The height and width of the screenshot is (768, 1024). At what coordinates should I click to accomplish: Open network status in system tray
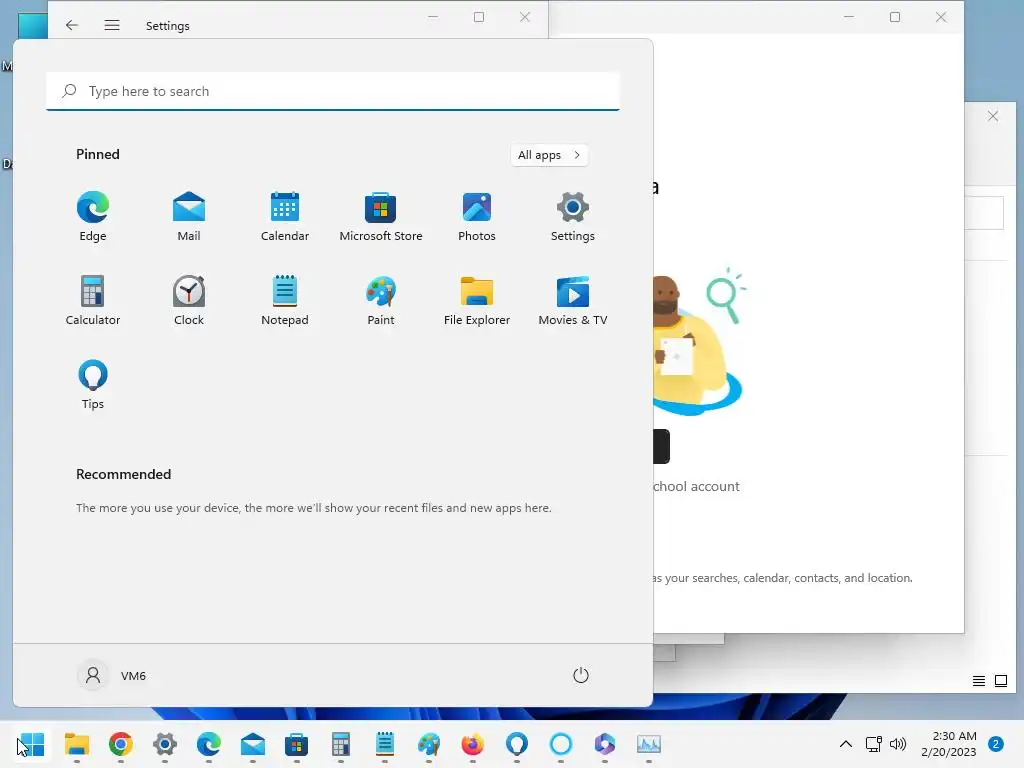874,744
